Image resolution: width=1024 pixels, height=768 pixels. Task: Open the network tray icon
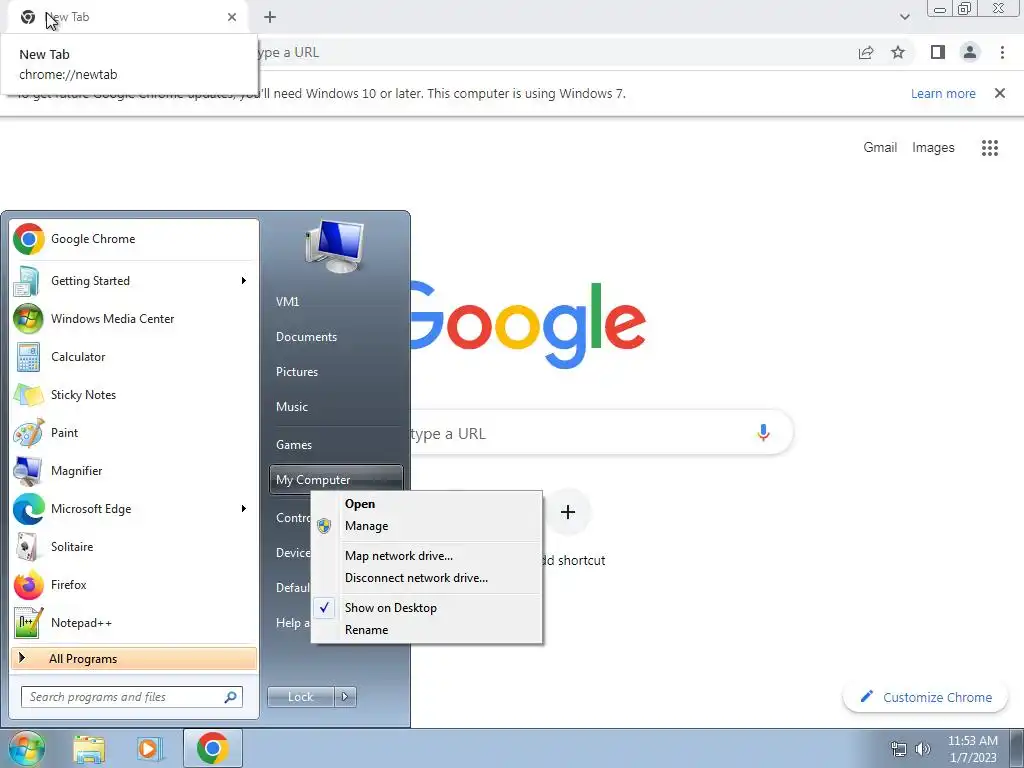click(899, 749)
